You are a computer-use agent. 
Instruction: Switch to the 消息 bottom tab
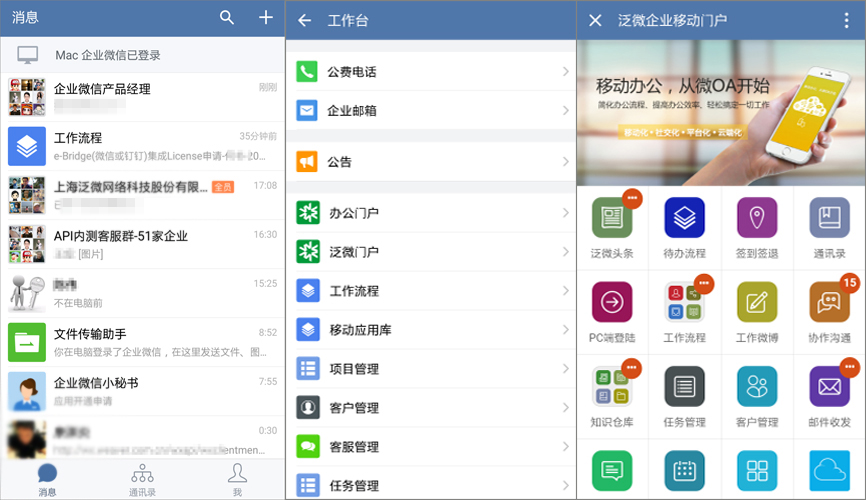47,480
